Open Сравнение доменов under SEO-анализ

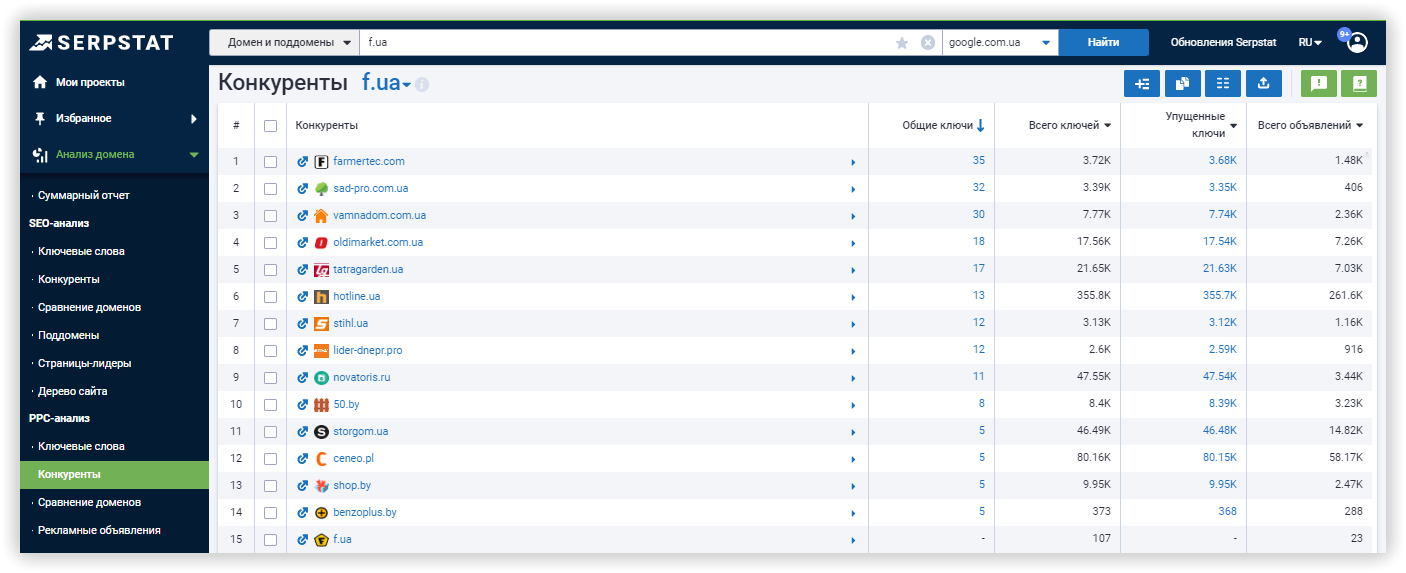[89, 307]
